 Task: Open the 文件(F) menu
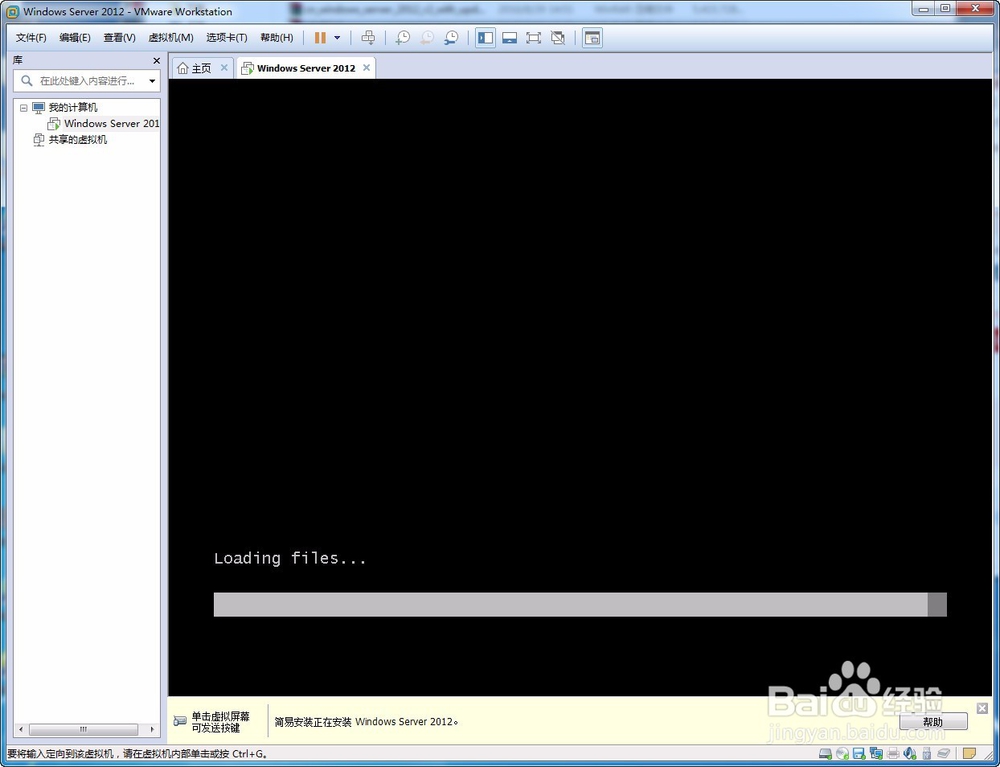[x=31, y=38]
